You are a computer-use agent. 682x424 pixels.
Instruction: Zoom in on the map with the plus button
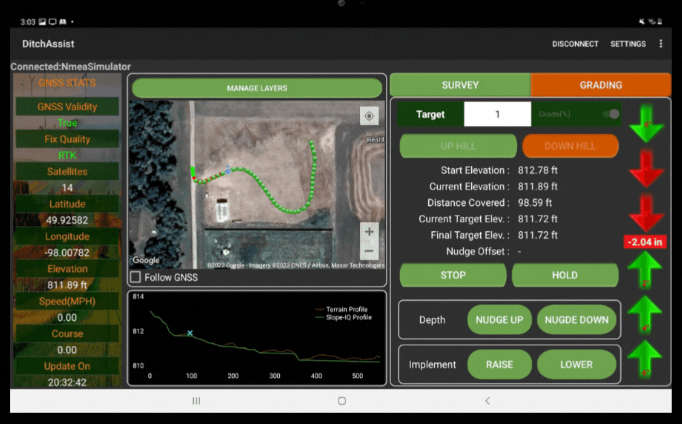pyautogui.click(x=369, y=232)
